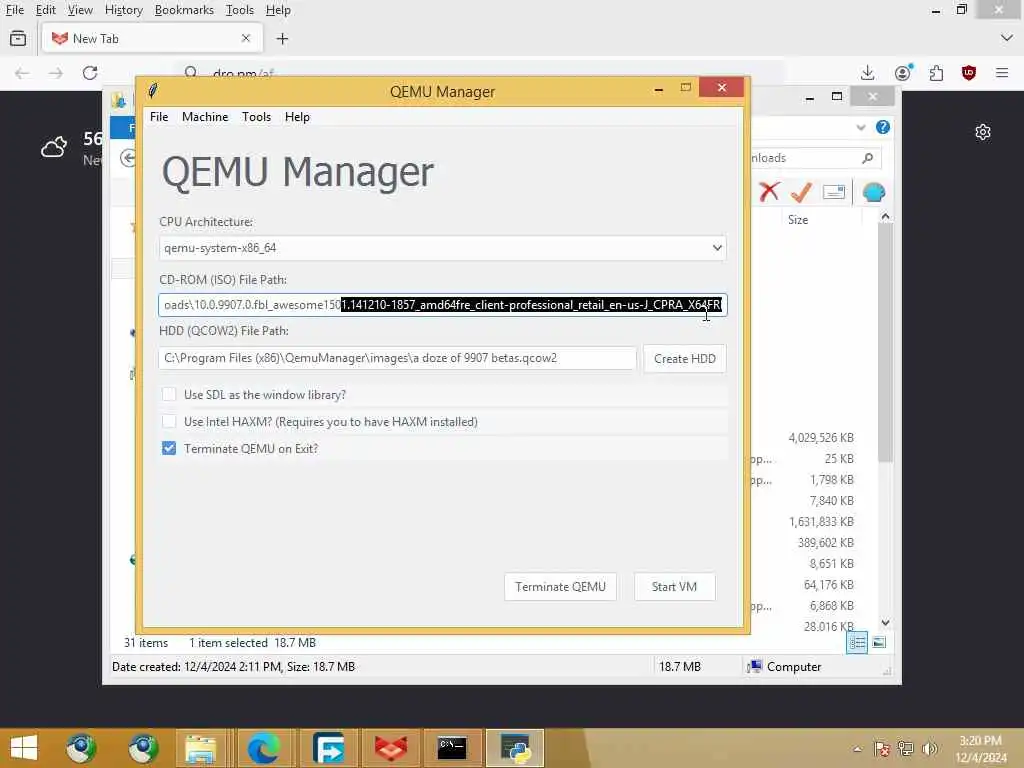The height and width of the screenshot is (768, 1024).
Task: Expand the list all tabs chevron
Action: pyautogui.click(x=1007, y=39)
